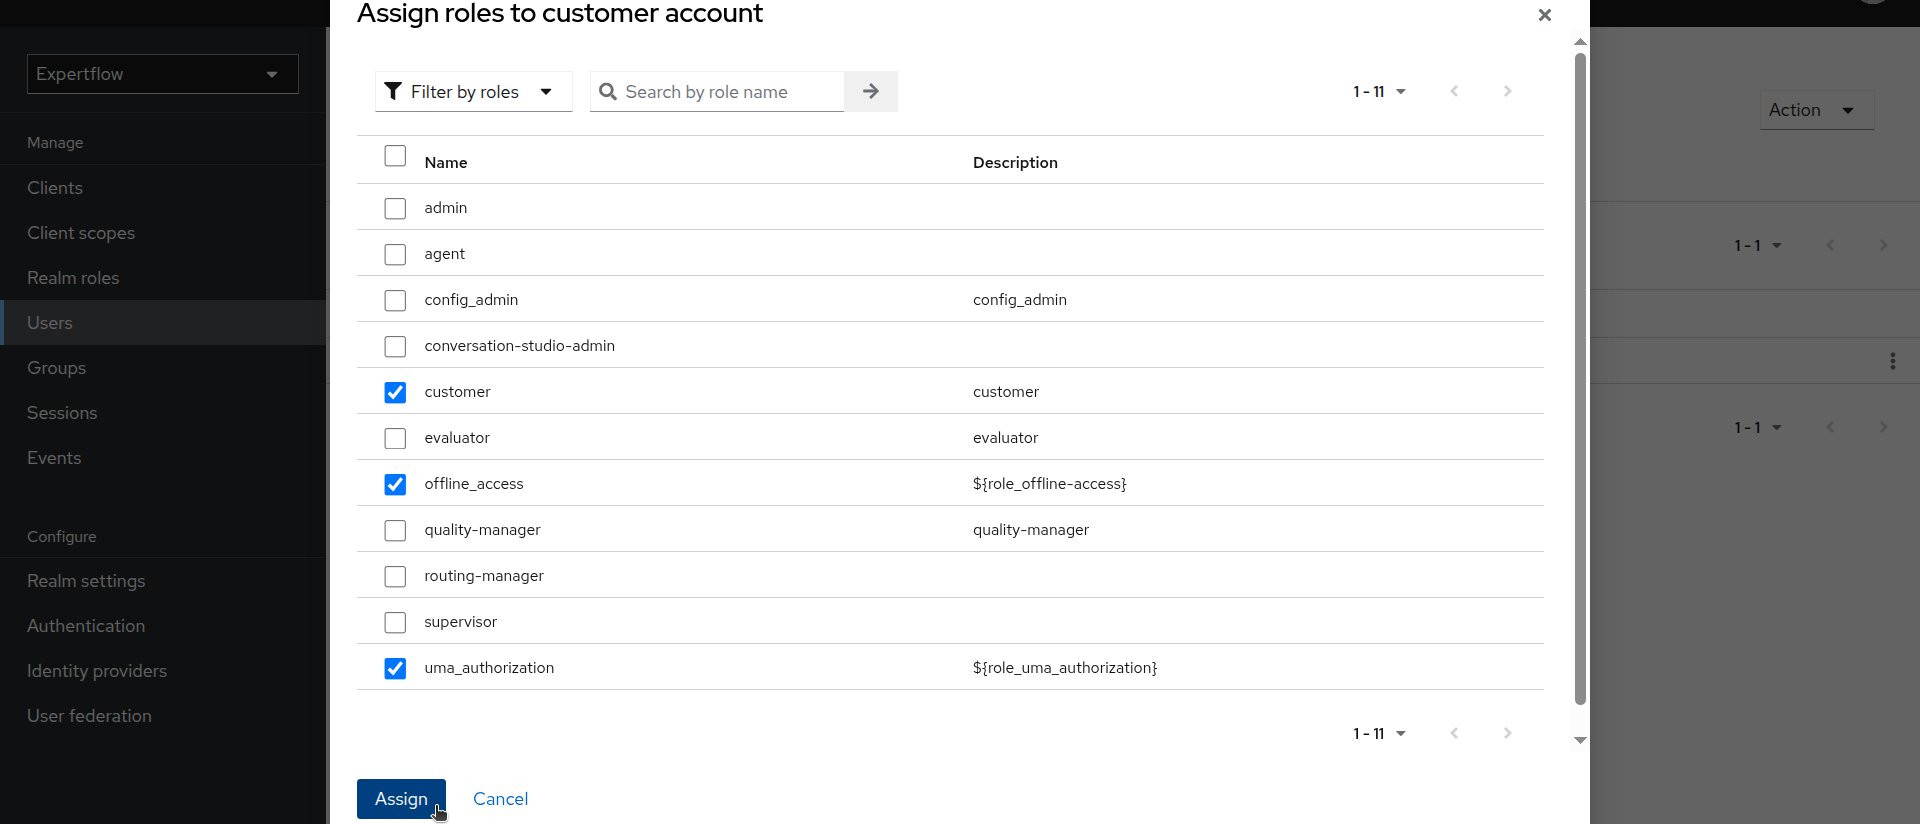Click the filter funnel icon
Image resolution: width=1920 pixels, height=824 pixels.
coord(394,92)
